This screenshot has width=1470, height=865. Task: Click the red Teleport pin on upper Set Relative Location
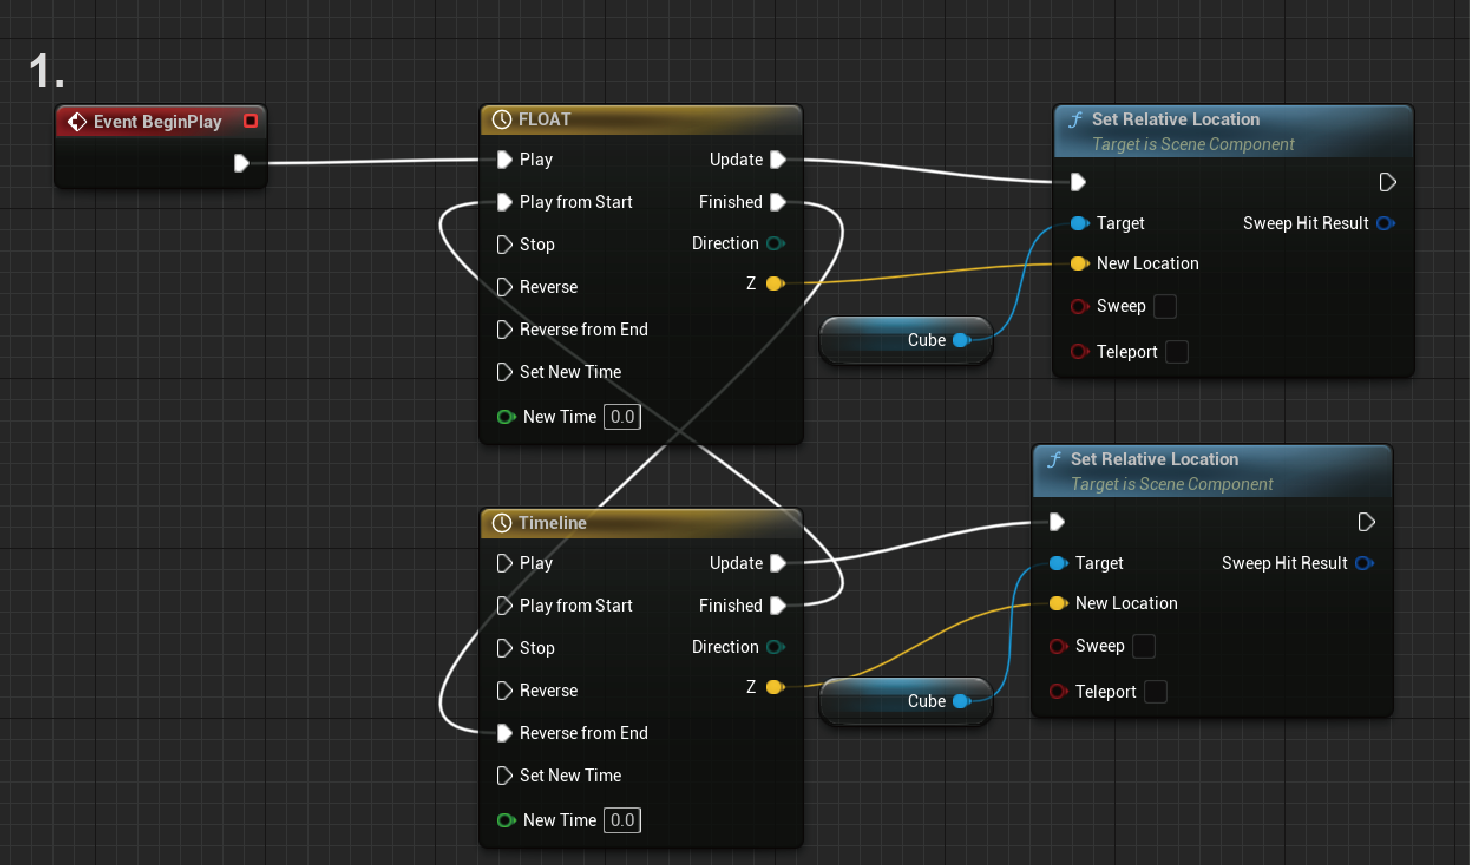click(x=1080, y=352)
